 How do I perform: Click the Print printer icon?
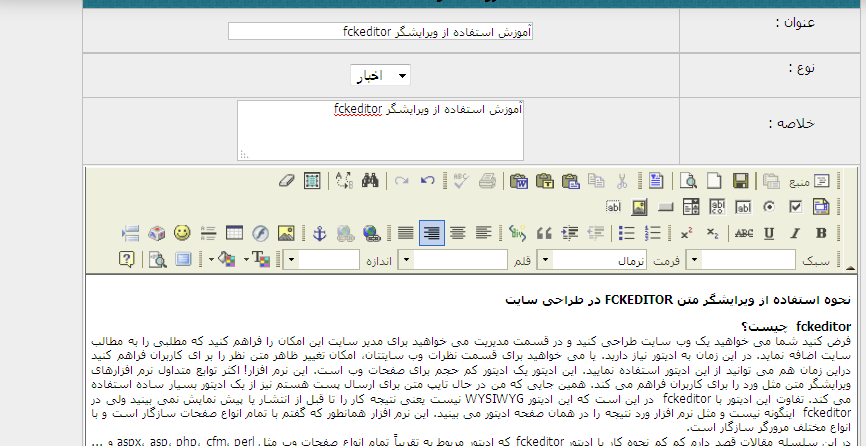[487, 180]
